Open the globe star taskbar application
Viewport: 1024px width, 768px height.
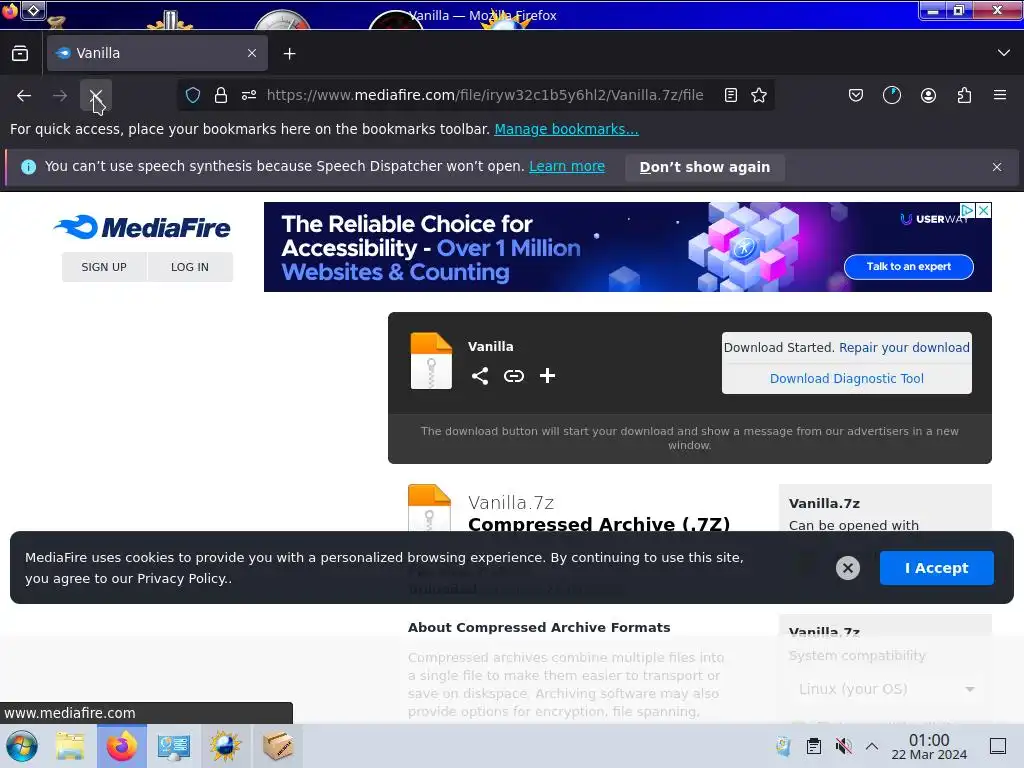point(225,746)
